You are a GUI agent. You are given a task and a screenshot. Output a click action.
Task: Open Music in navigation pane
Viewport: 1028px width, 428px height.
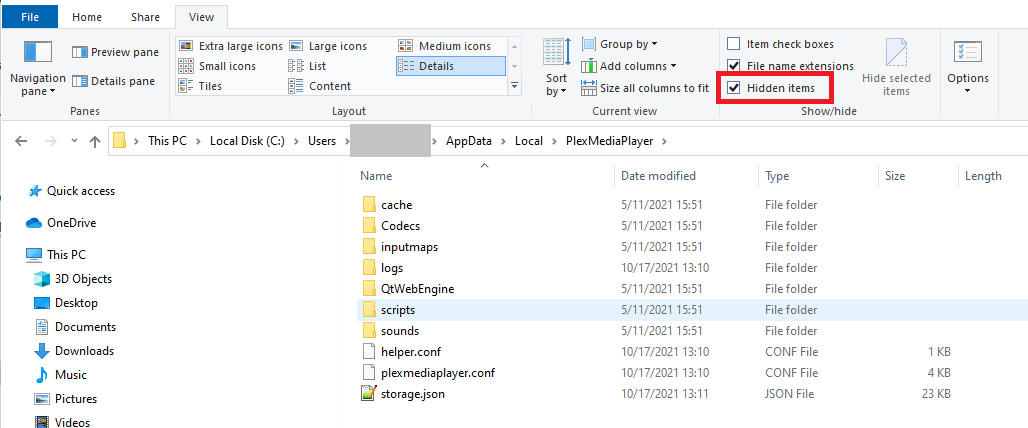pos(60,375)
